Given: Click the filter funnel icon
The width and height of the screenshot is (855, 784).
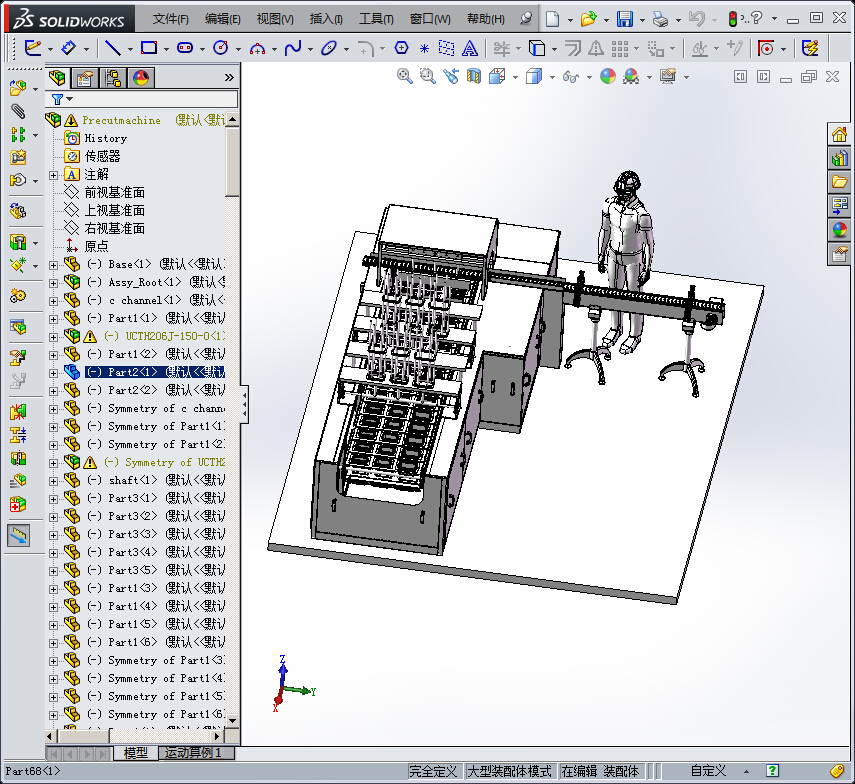Looking at the screenshot, I should pos(57,99).
